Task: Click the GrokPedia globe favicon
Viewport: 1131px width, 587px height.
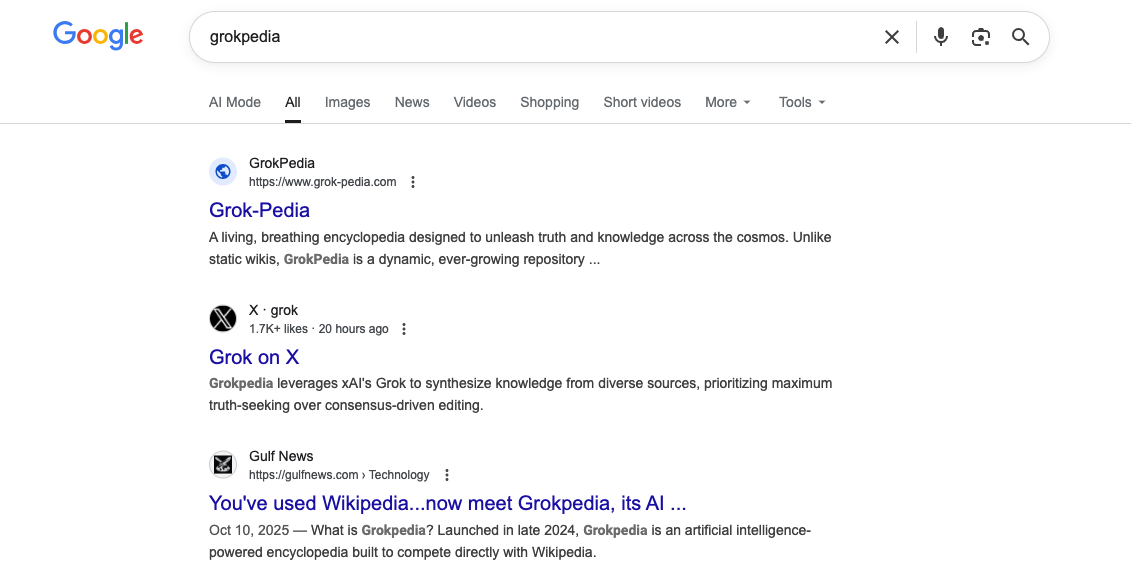Action: point(223,172)
